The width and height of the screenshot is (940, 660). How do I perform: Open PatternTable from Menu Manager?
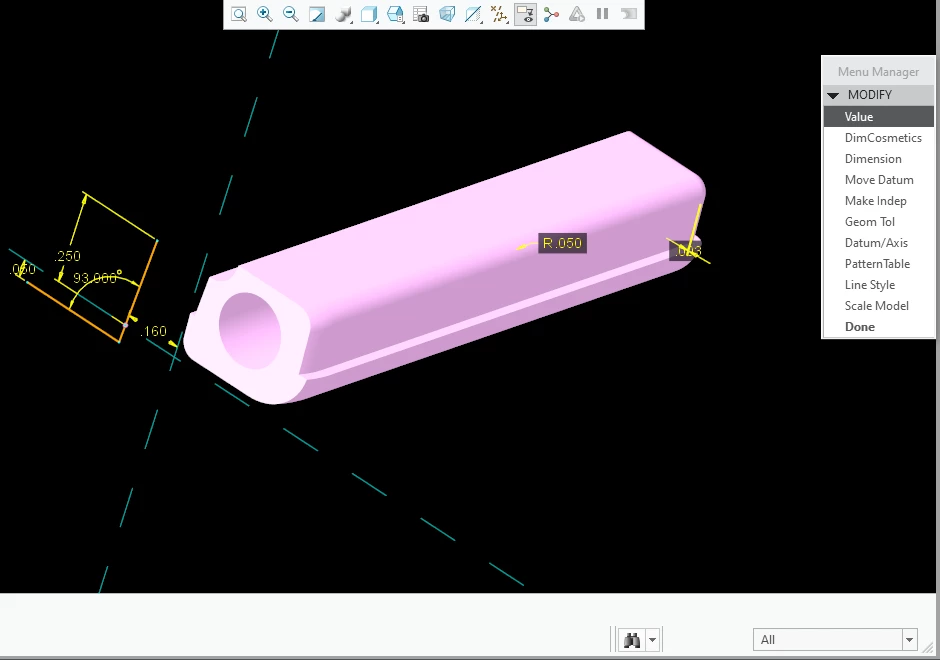878,264
